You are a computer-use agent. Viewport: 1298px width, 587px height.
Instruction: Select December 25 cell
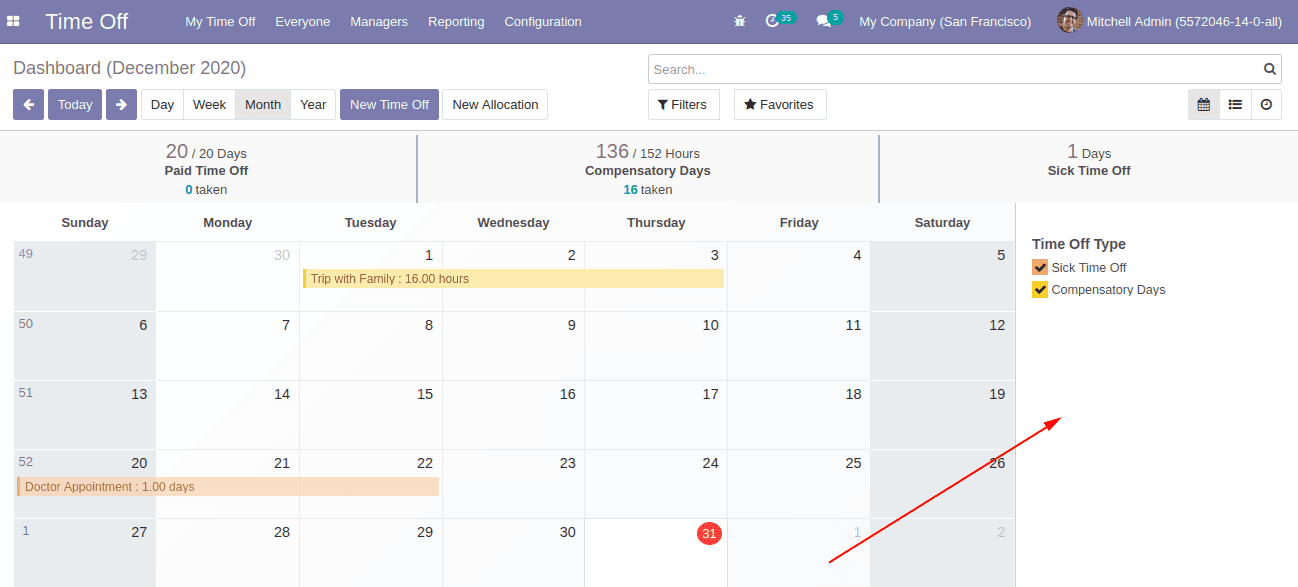799,483
